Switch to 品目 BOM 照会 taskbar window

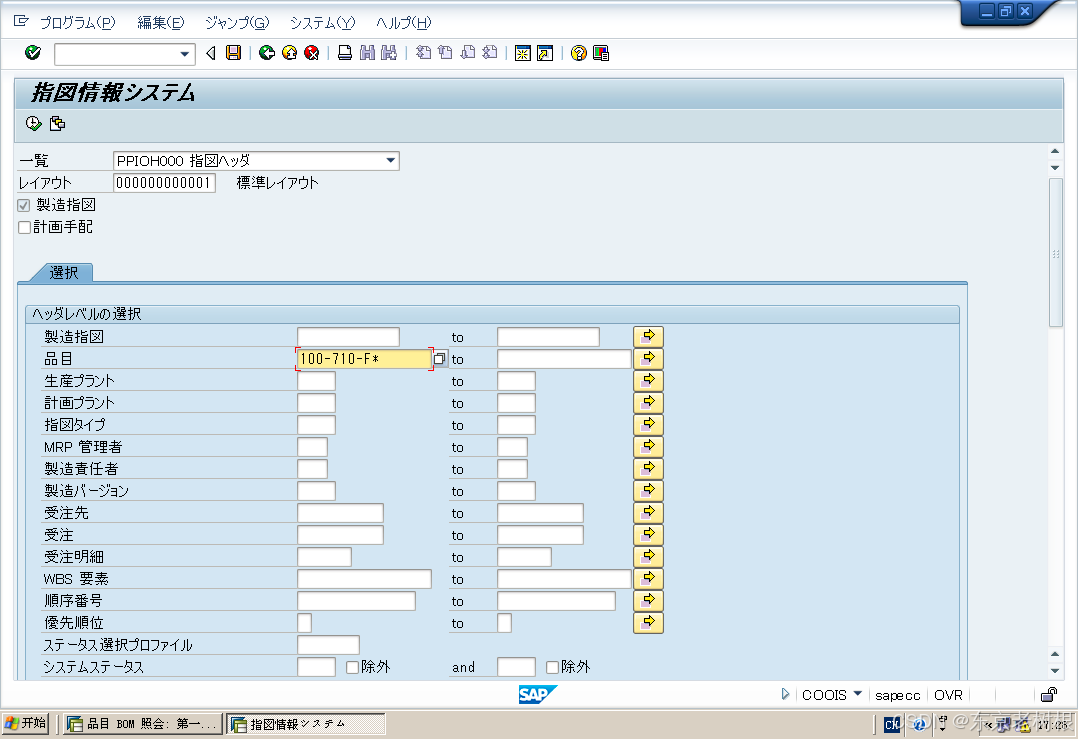point(143,723)
